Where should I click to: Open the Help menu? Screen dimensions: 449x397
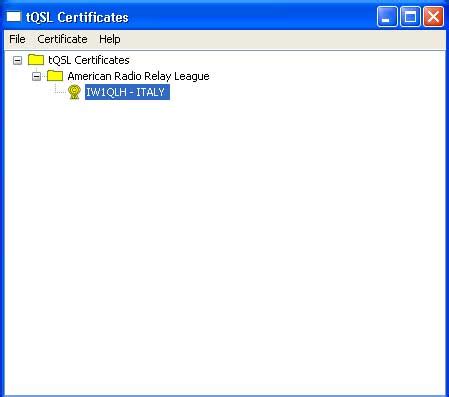tap(110, 39)
